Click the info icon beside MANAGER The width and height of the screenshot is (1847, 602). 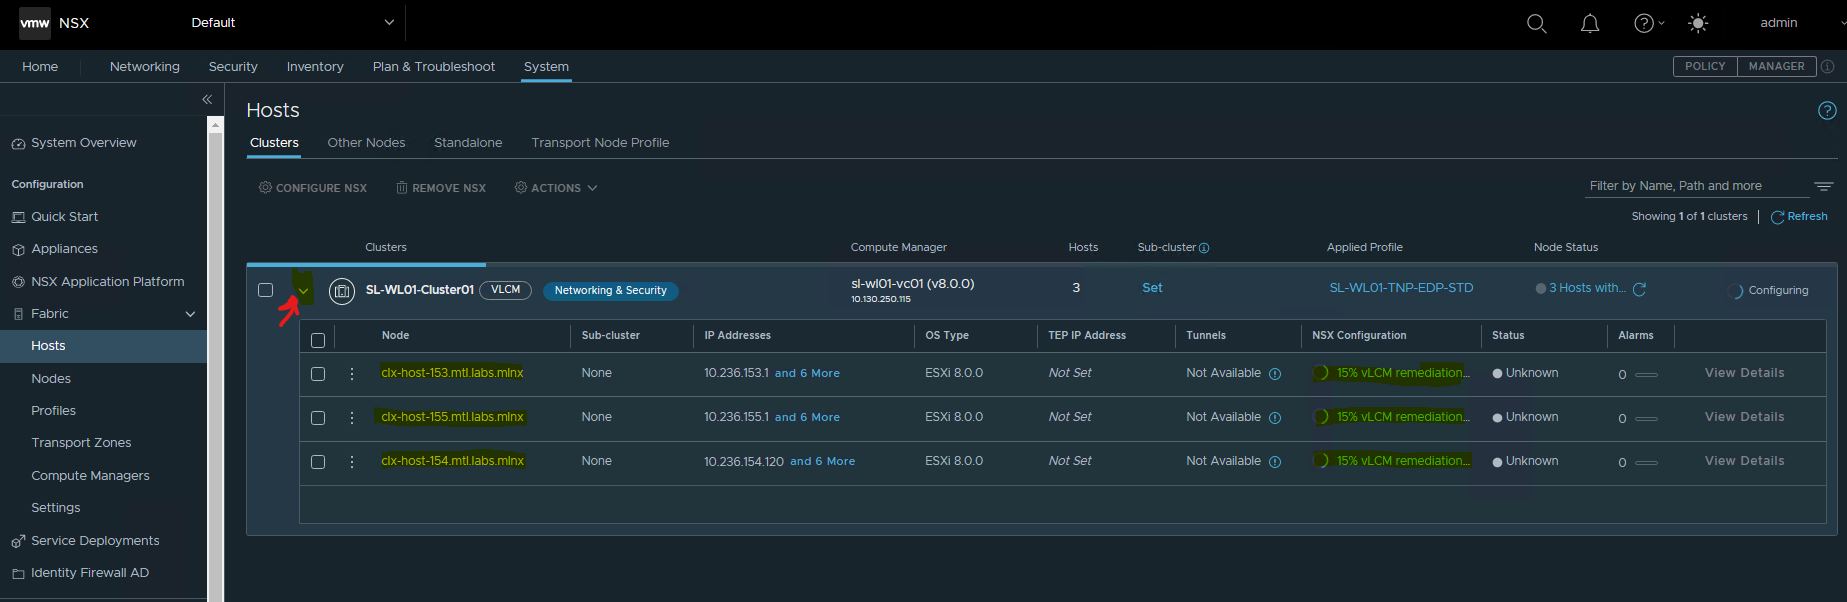point(1828,66)
